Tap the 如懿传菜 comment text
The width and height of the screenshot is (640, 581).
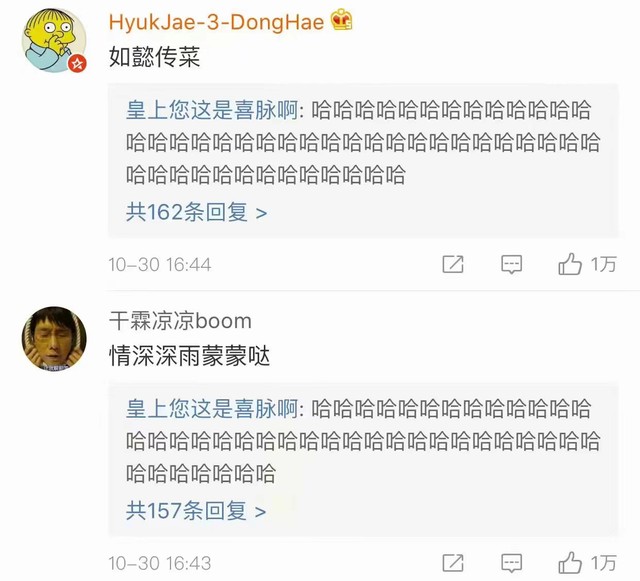click(x=154, y=57)
